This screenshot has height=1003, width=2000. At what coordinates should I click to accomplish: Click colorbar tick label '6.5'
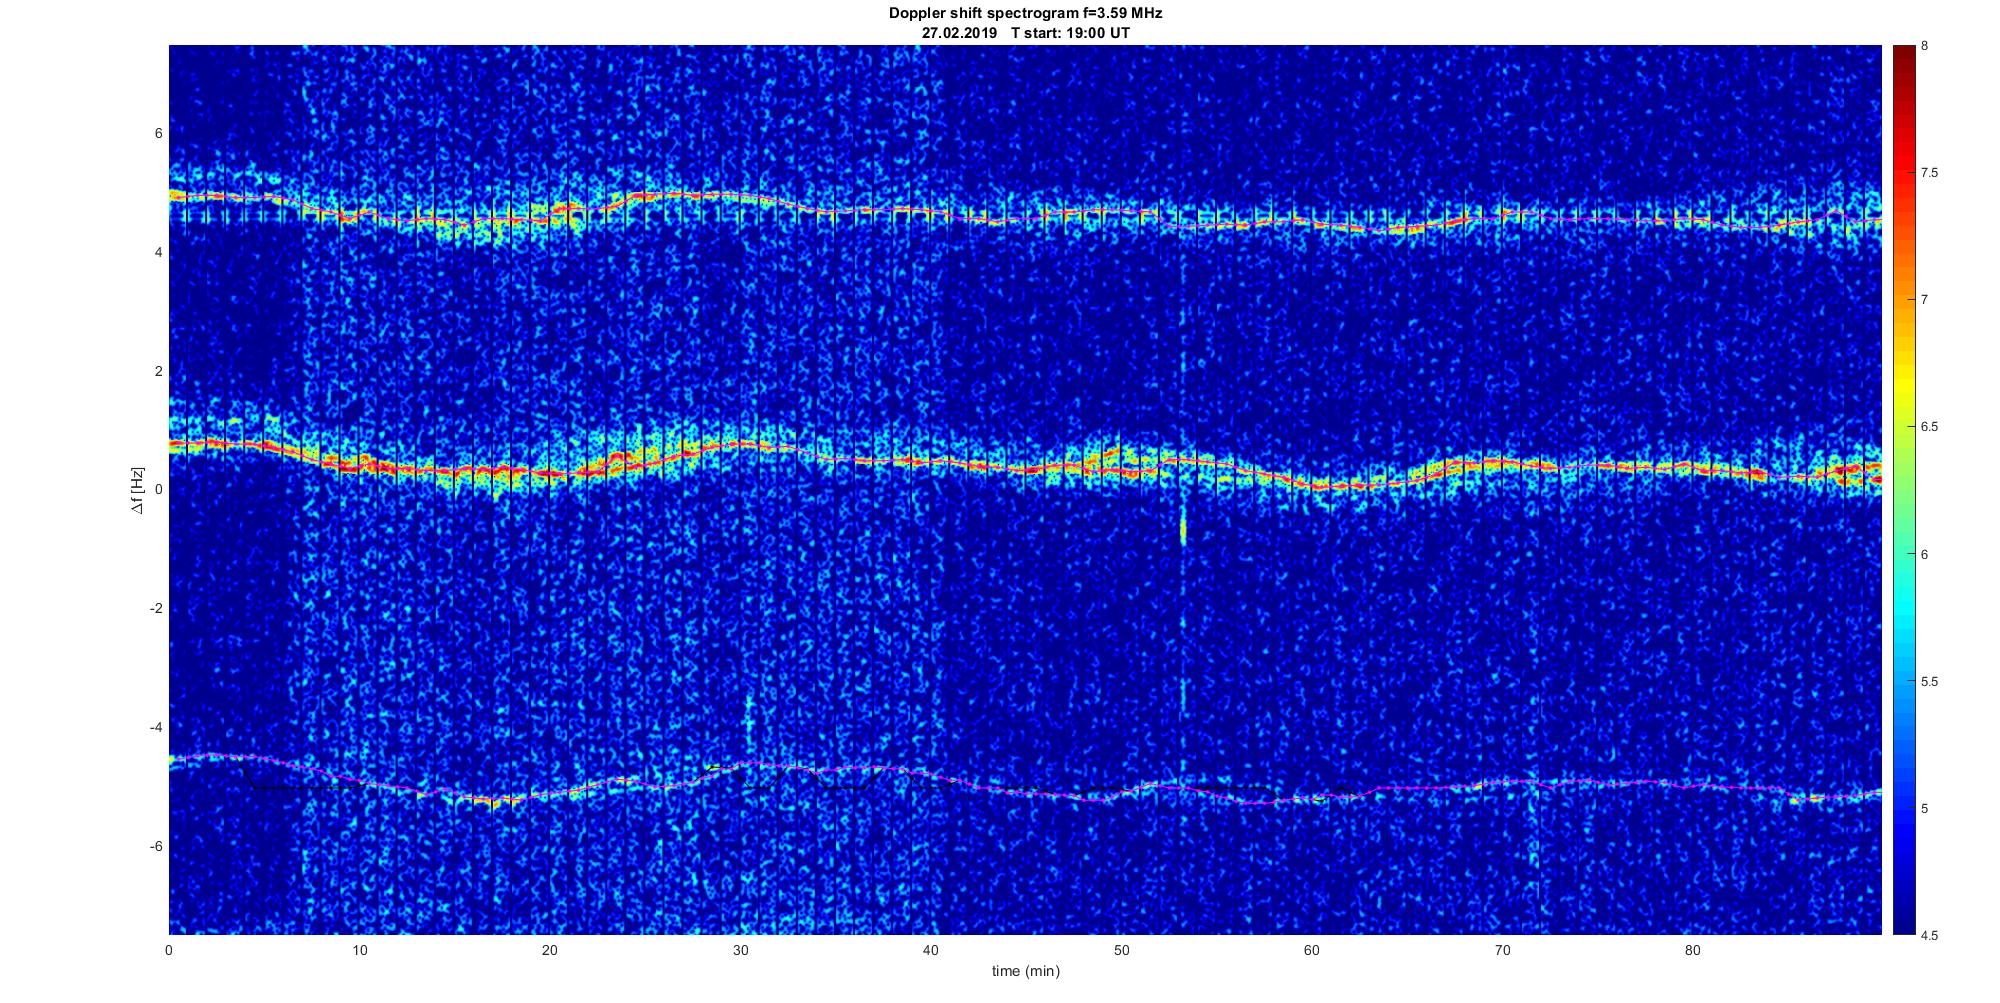1930,427
